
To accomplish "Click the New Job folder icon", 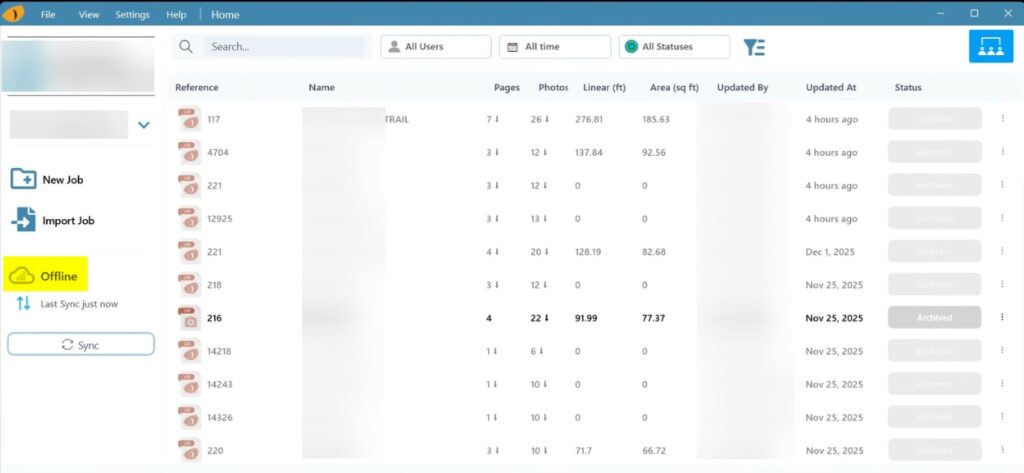I will coord(23,179).
